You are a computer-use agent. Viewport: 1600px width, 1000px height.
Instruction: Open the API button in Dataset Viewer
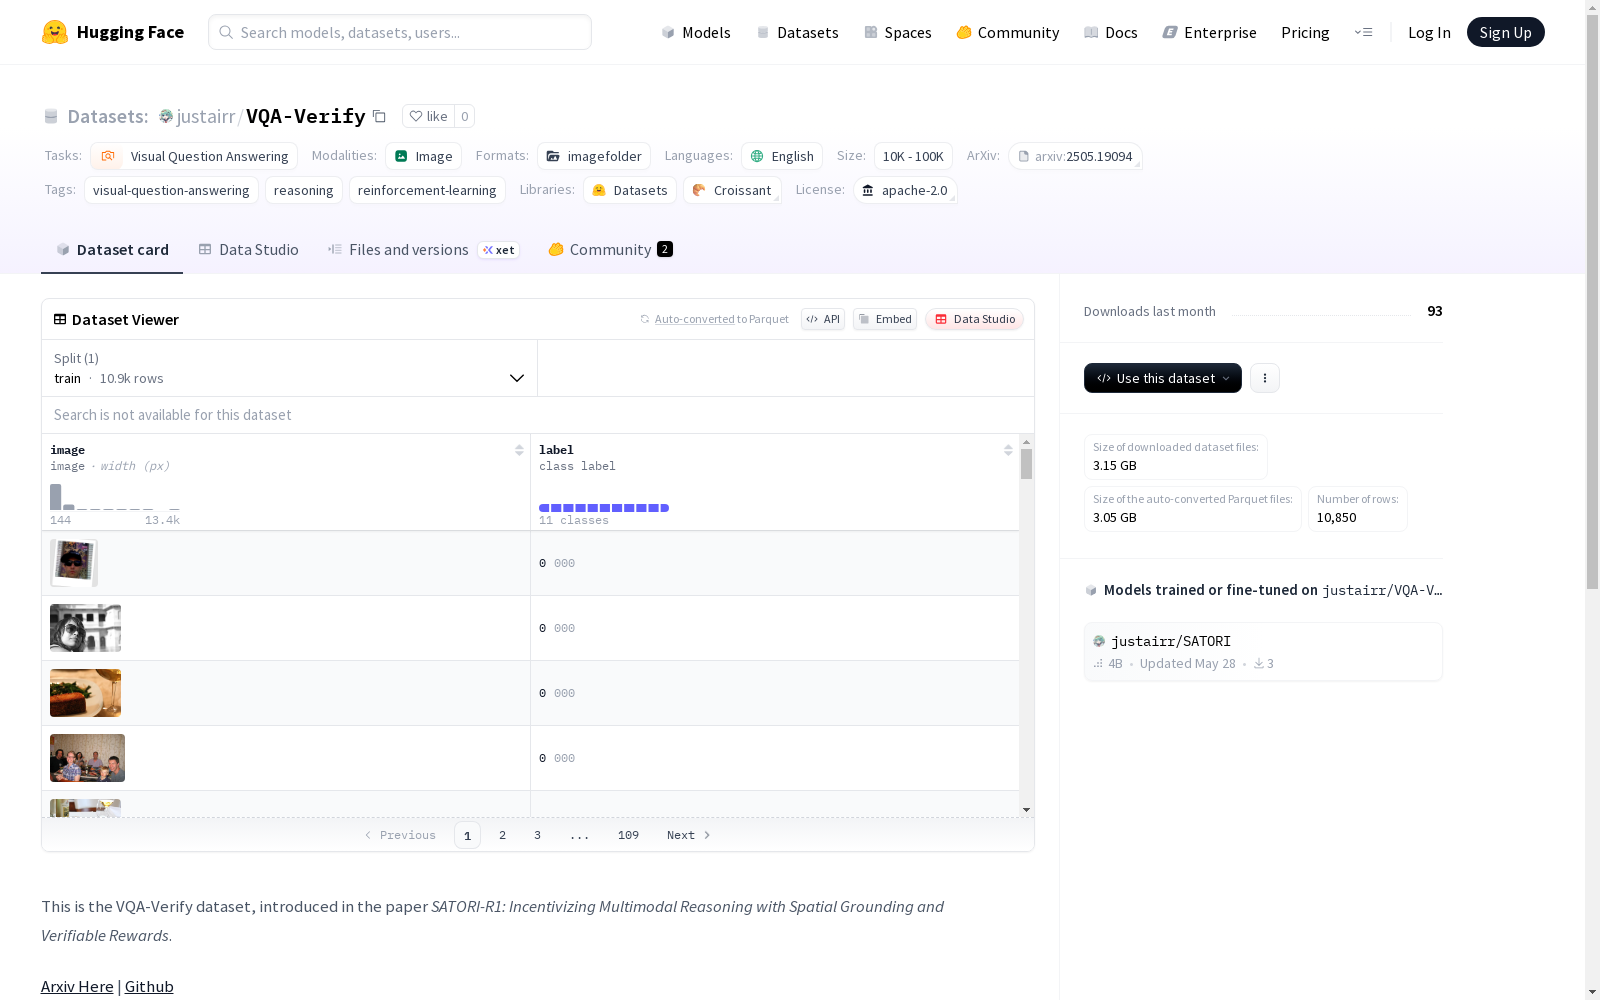tap(823, 319)
